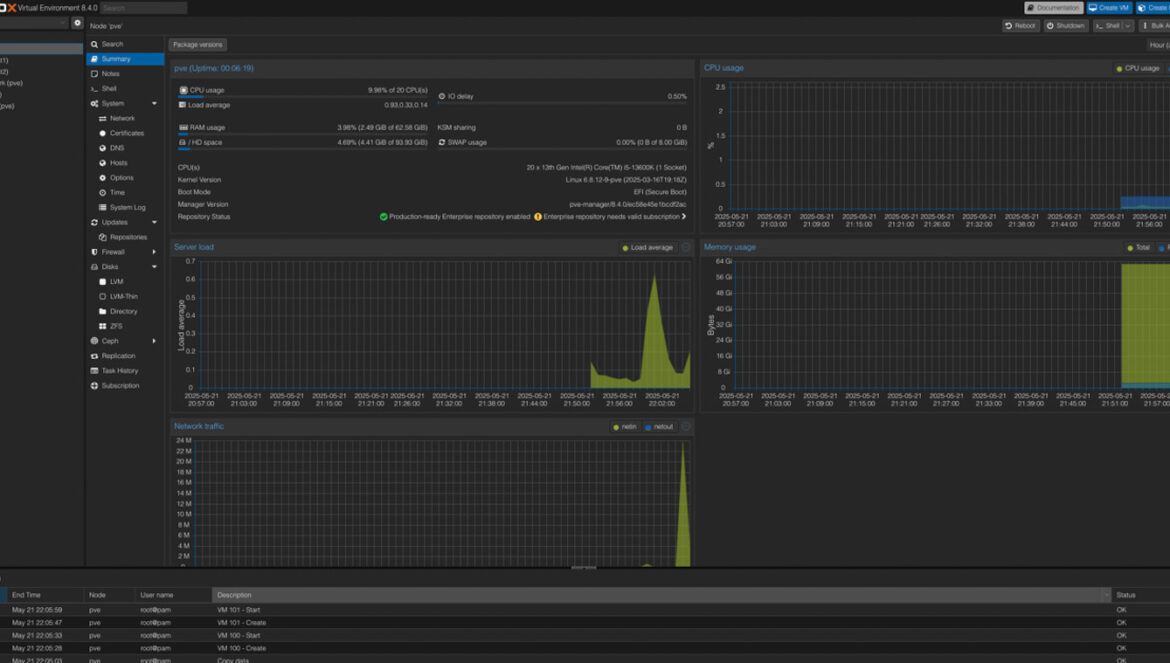Open the Replication page in the sidebar
1170x663 pixels.
(x=118, y=356)
